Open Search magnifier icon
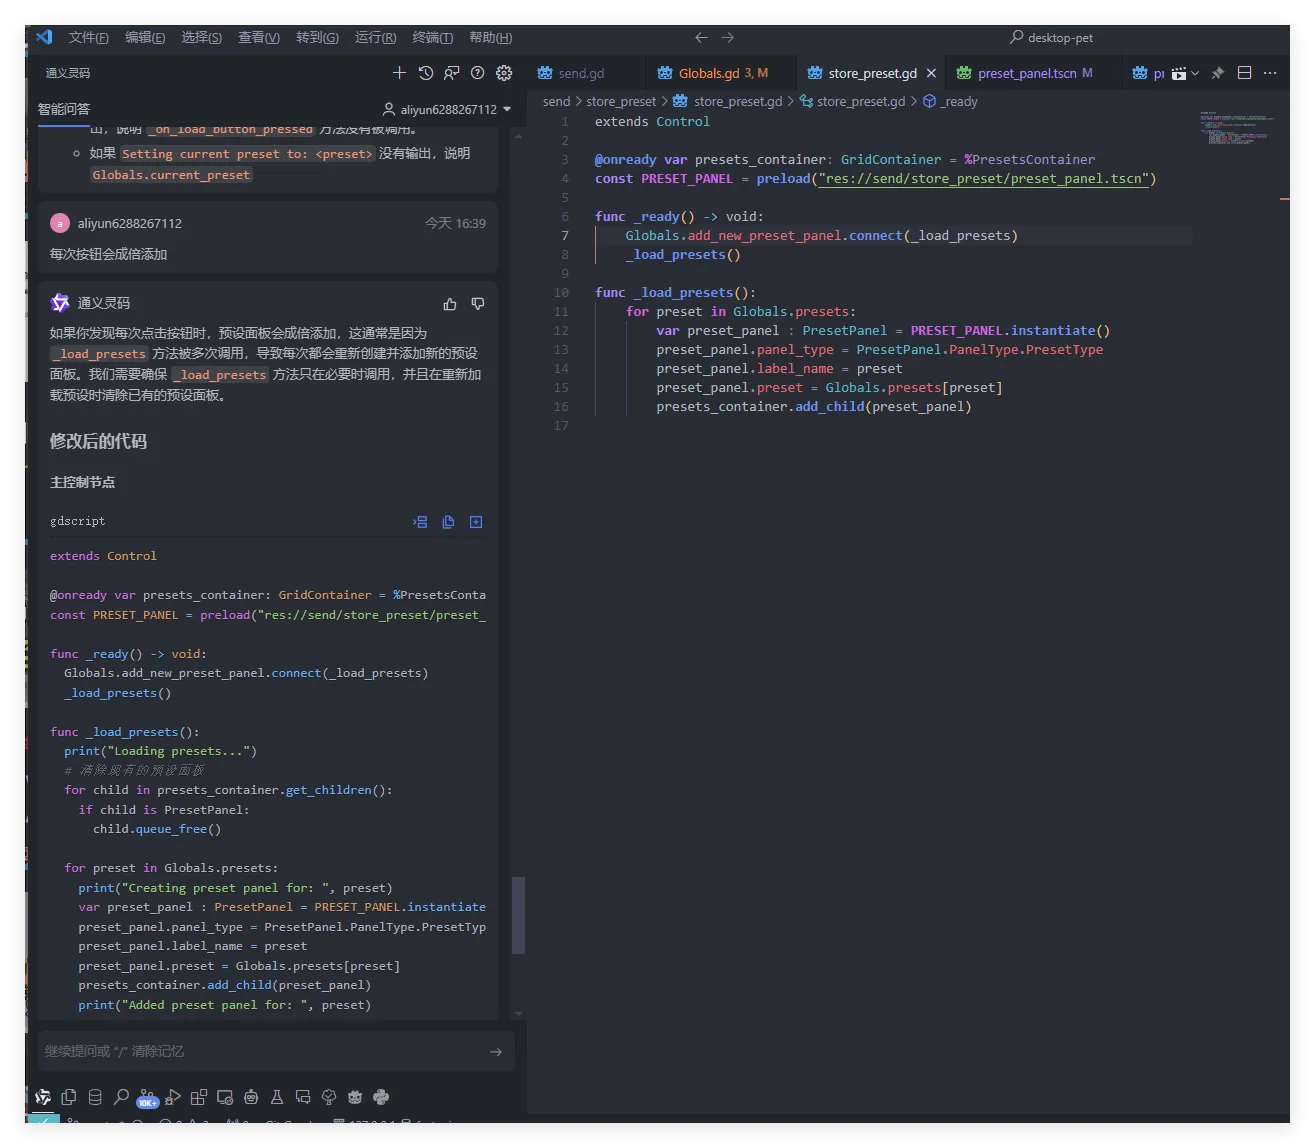 (121, 1097)
